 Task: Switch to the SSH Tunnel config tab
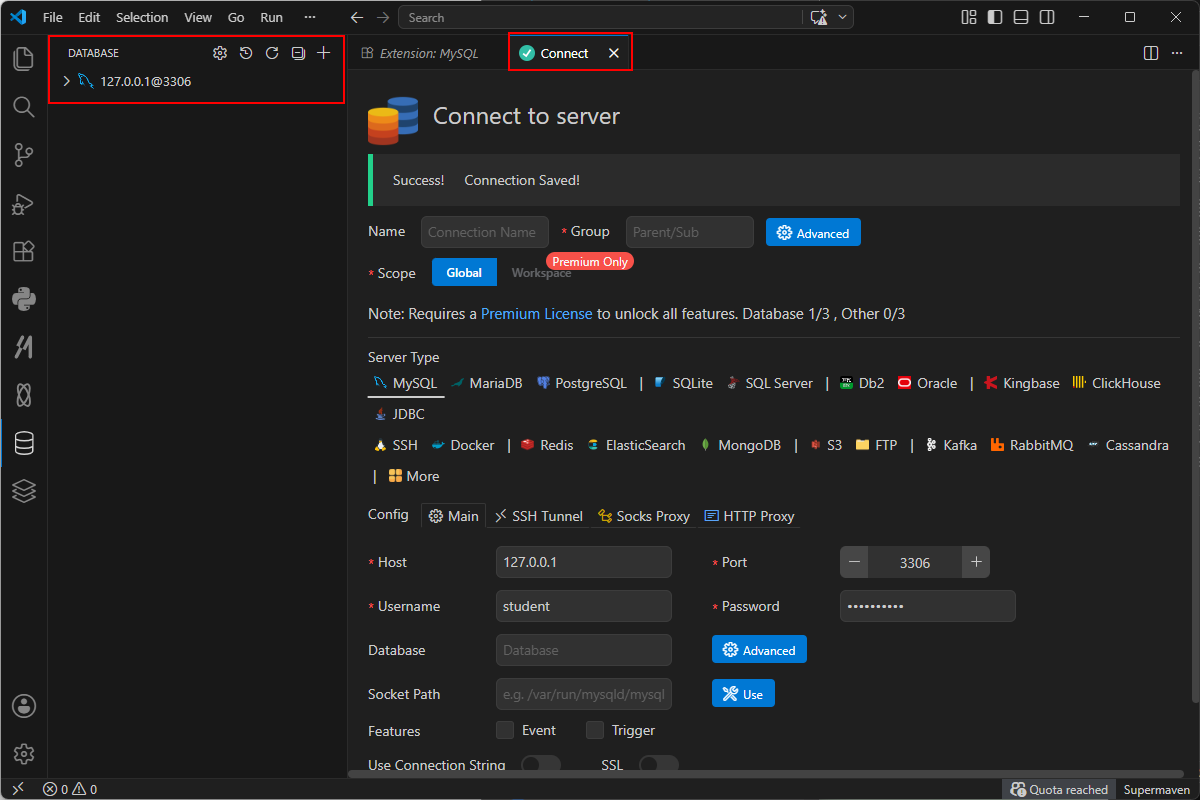(538, 516)
